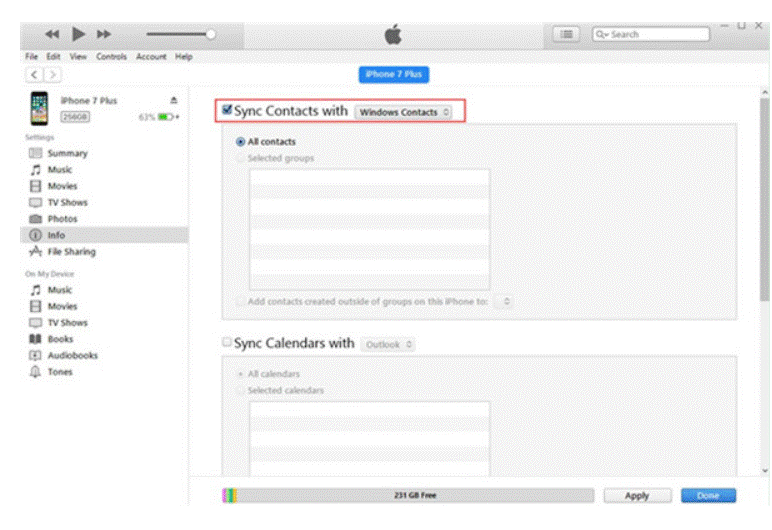Viewport: 772px width, 530px height.
Task: Go forward with the right arrow button
Action: coord(53,75)
